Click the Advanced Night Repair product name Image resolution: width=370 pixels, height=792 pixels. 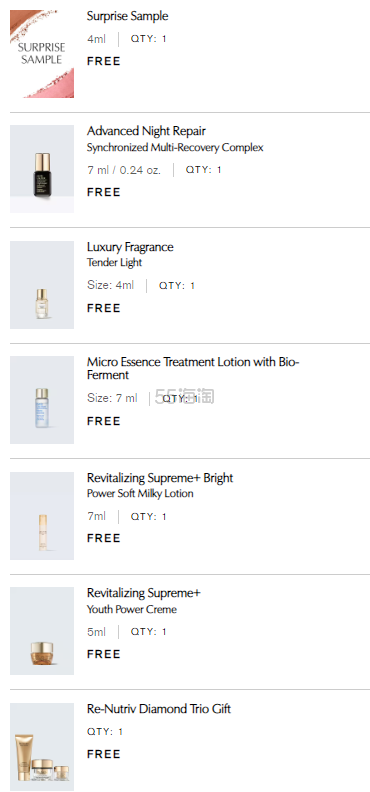point(146,131)
